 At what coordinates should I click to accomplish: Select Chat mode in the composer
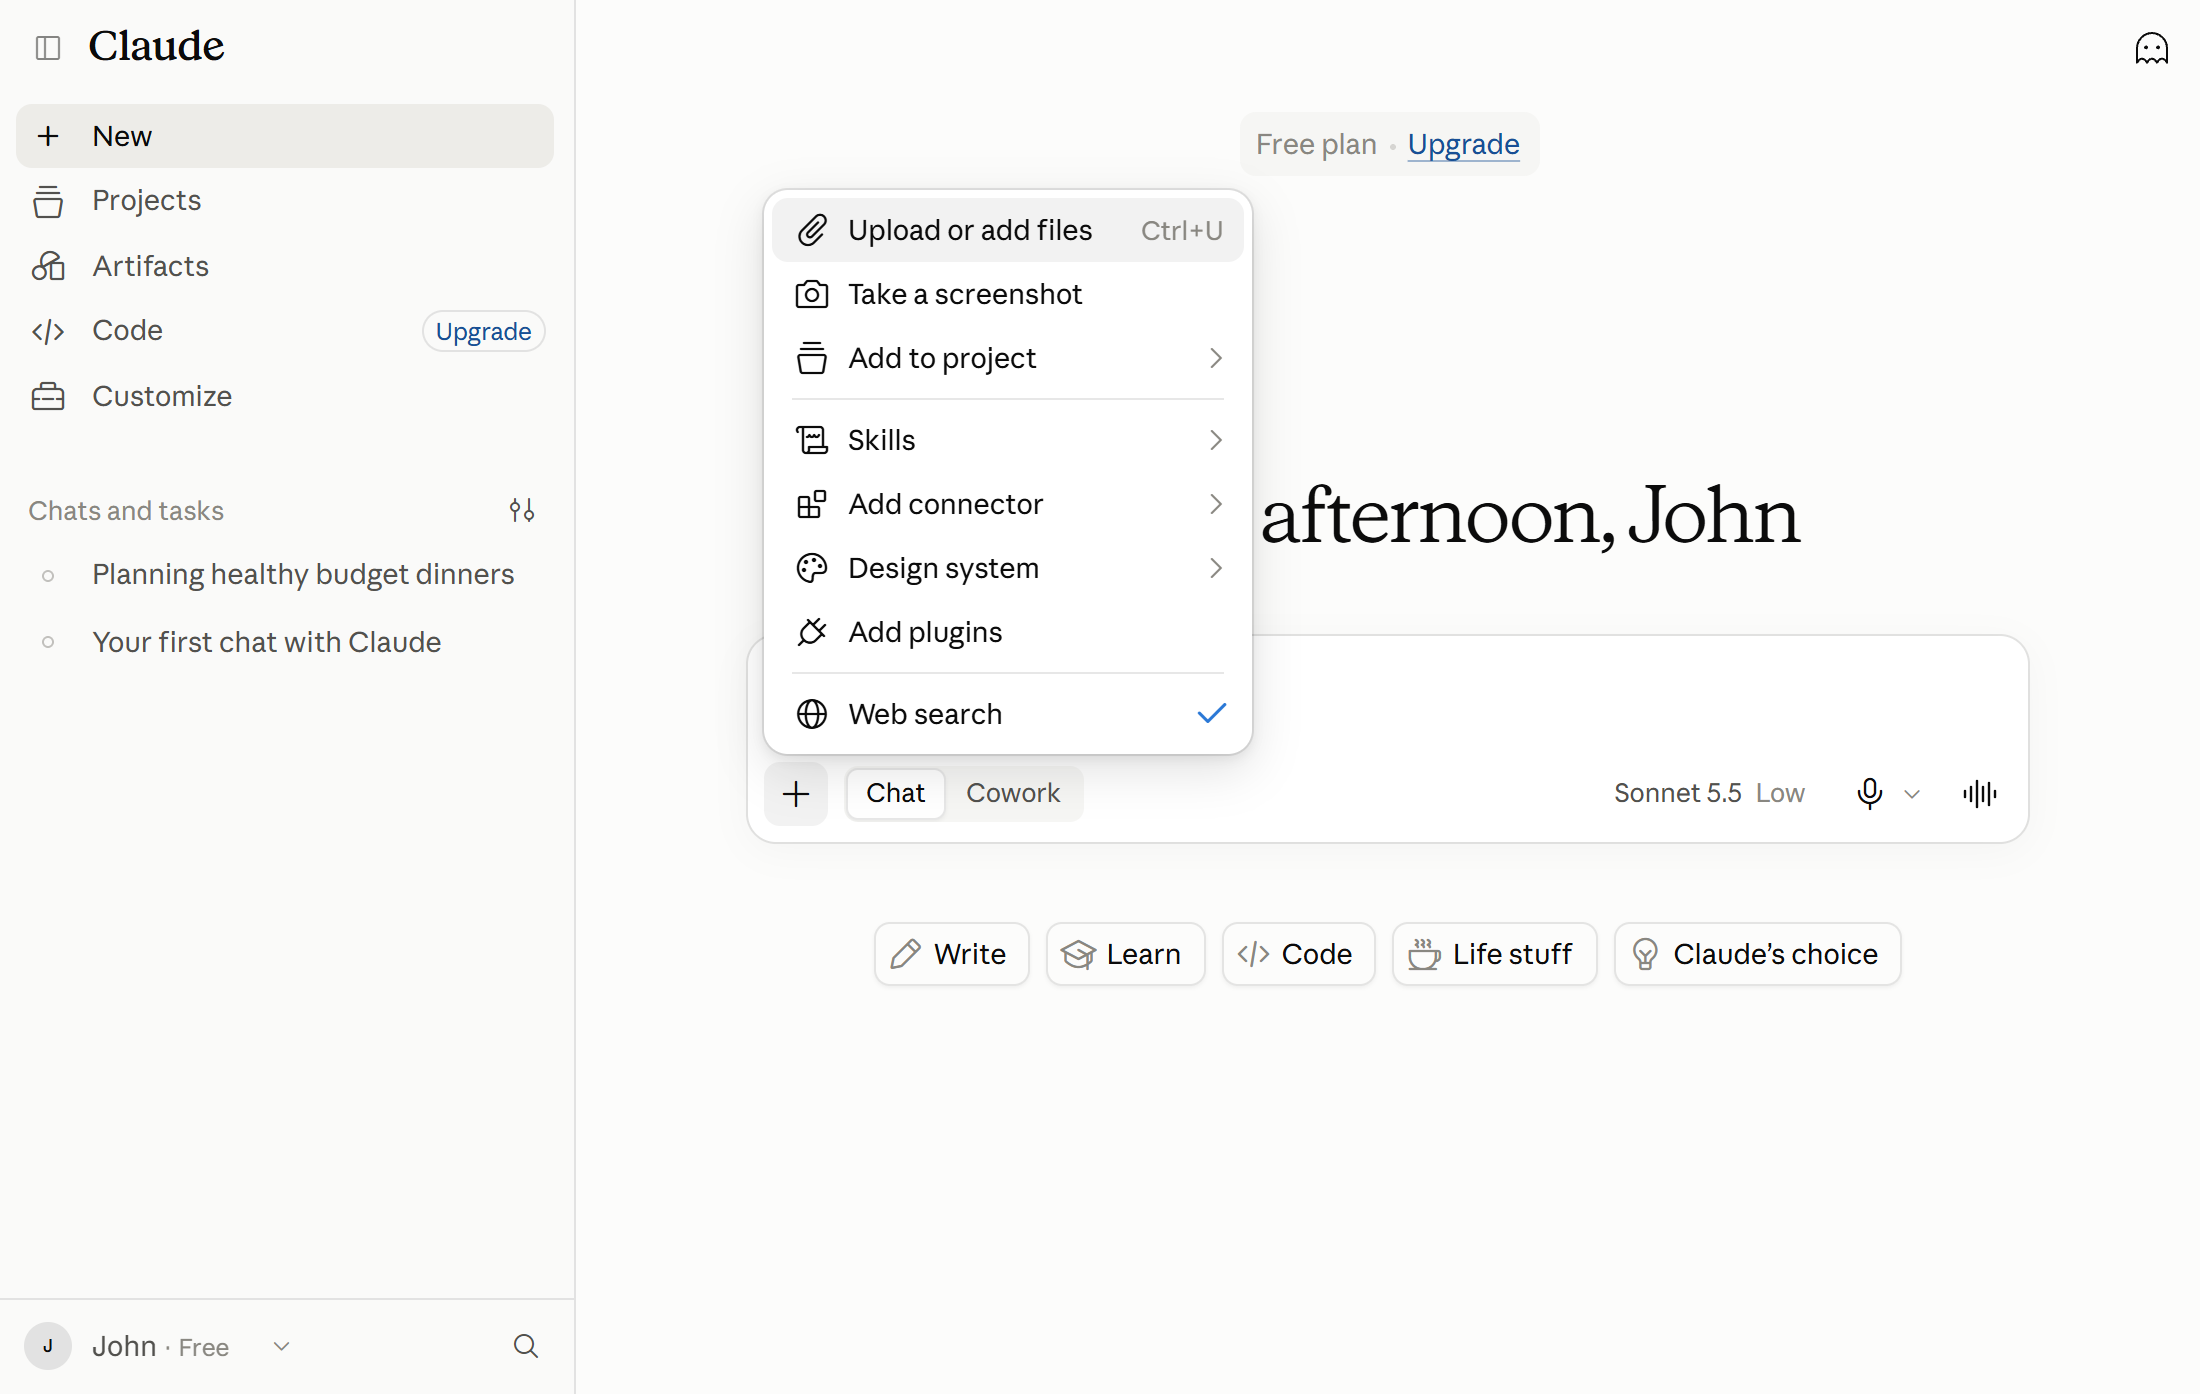(x=896, y=793)
